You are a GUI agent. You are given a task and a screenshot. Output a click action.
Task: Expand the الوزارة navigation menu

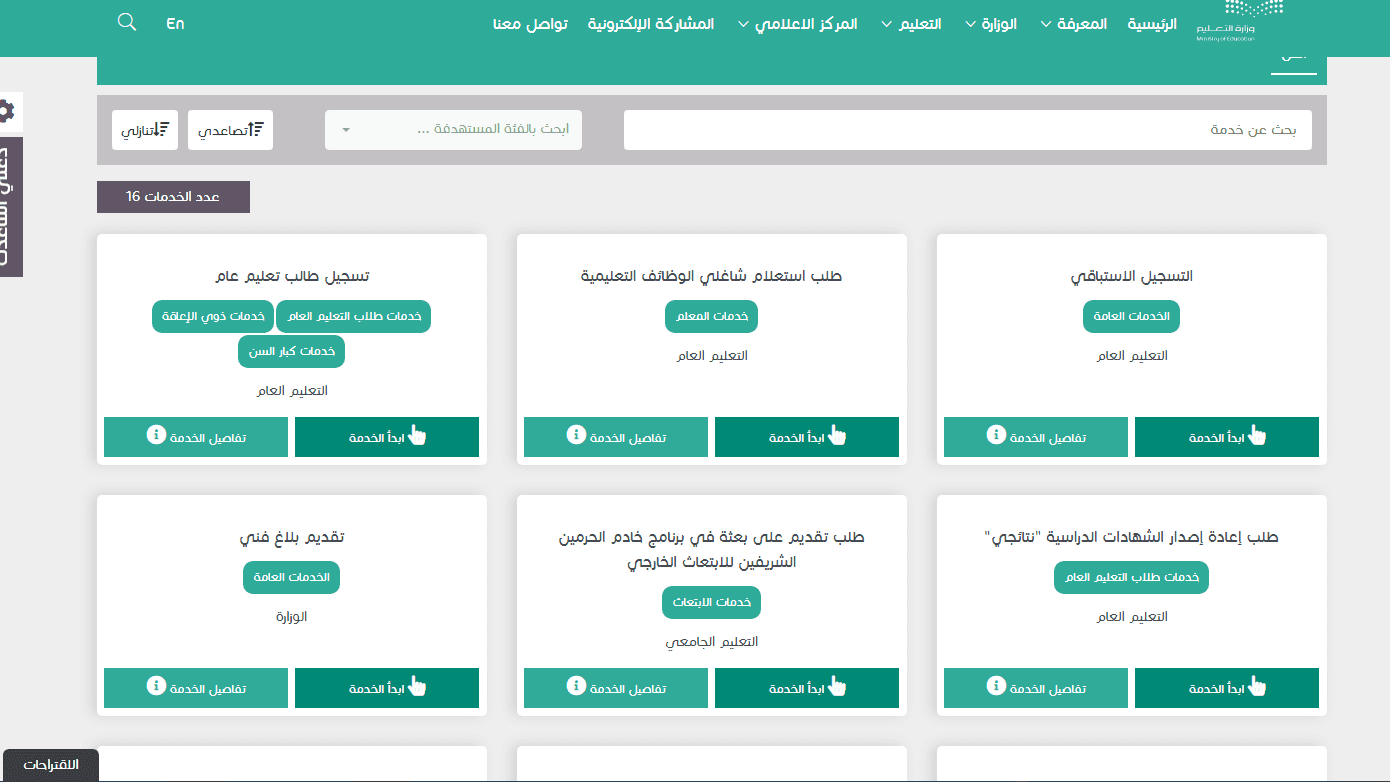991,24
